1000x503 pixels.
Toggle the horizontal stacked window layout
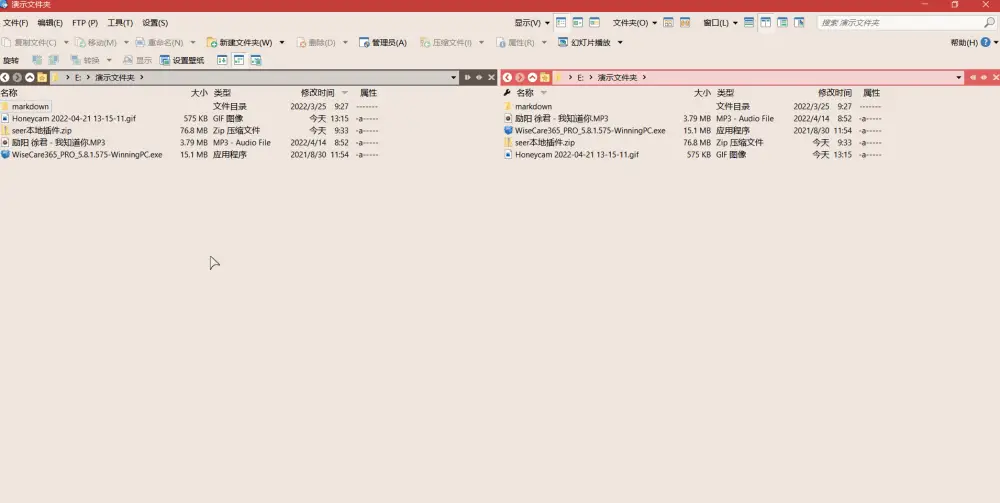click(749, 22)
